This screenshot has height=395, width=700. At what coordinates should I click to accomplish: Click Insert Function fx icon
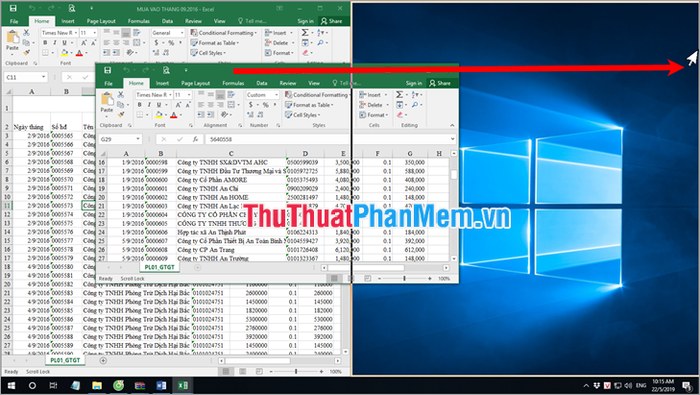195,139
